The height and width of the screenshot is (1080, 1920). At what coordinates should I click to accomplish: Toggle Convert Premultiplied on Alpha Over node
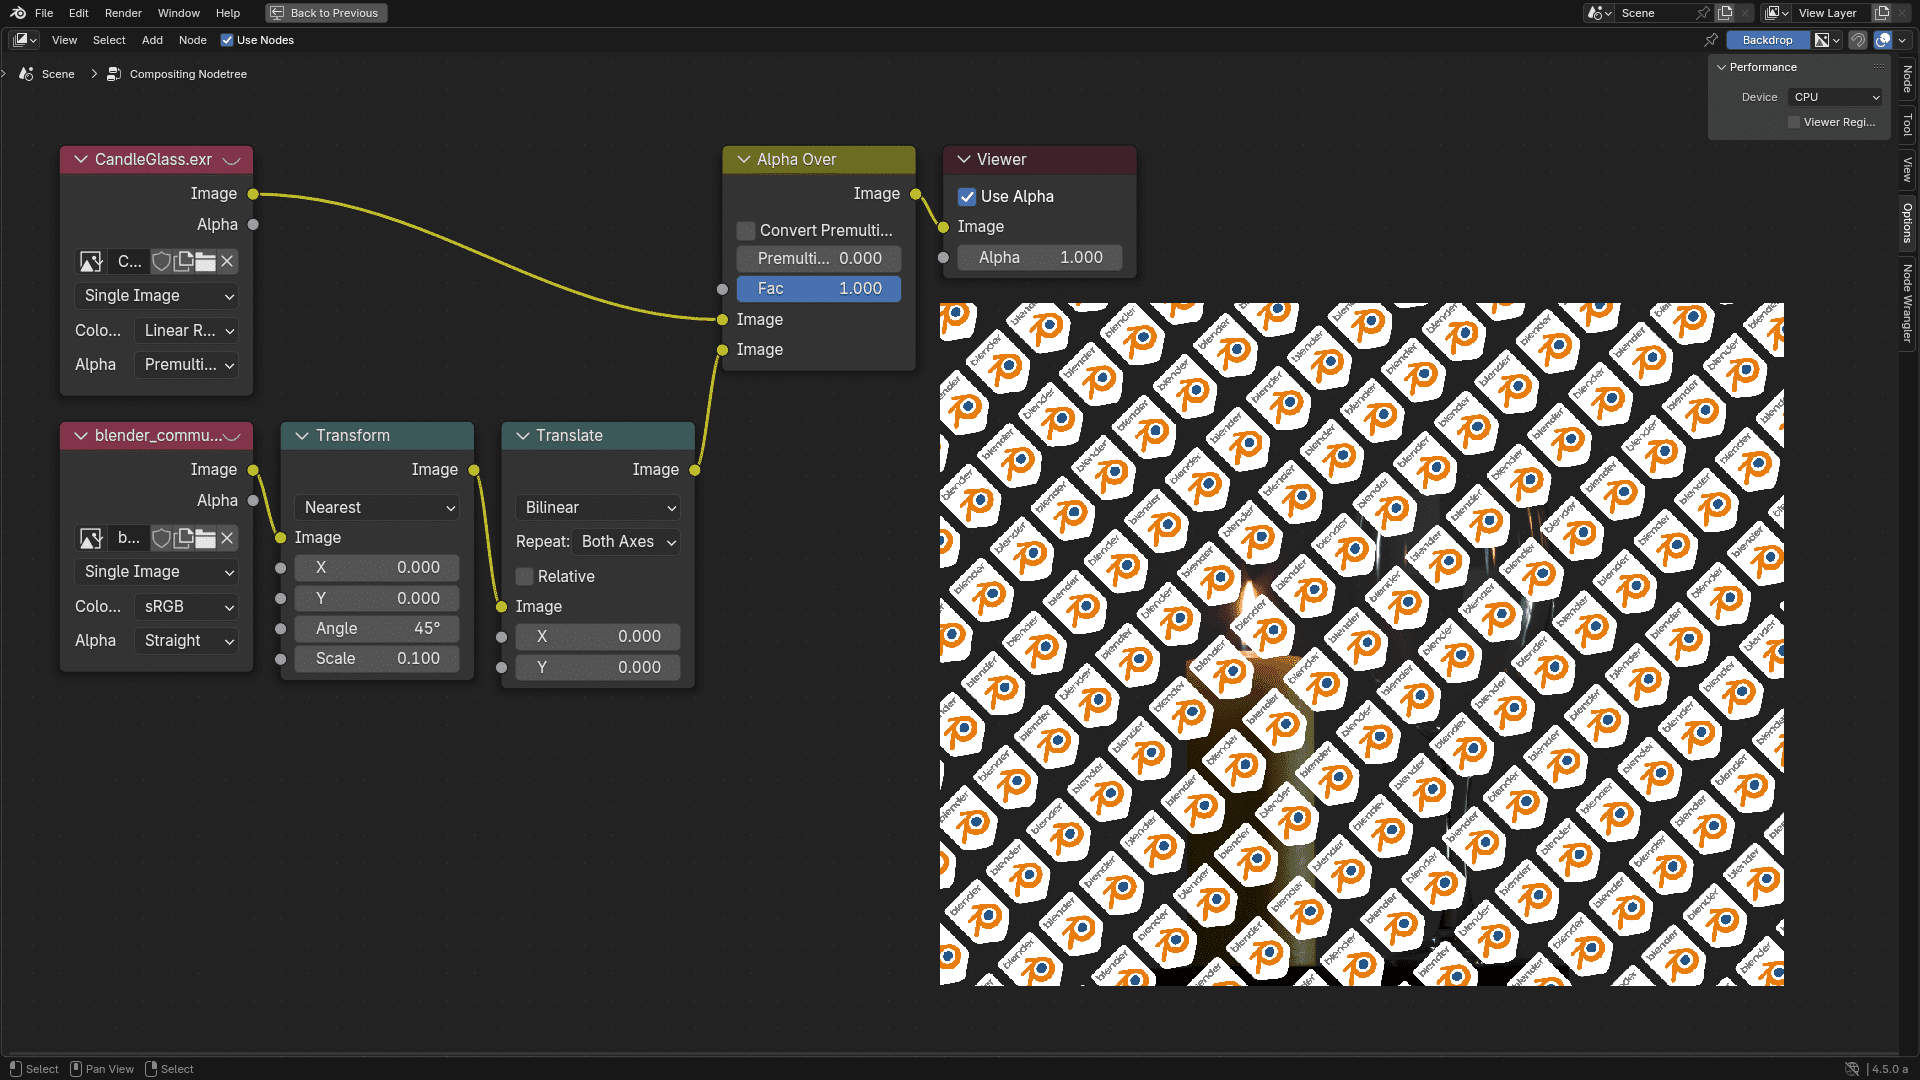745,230
